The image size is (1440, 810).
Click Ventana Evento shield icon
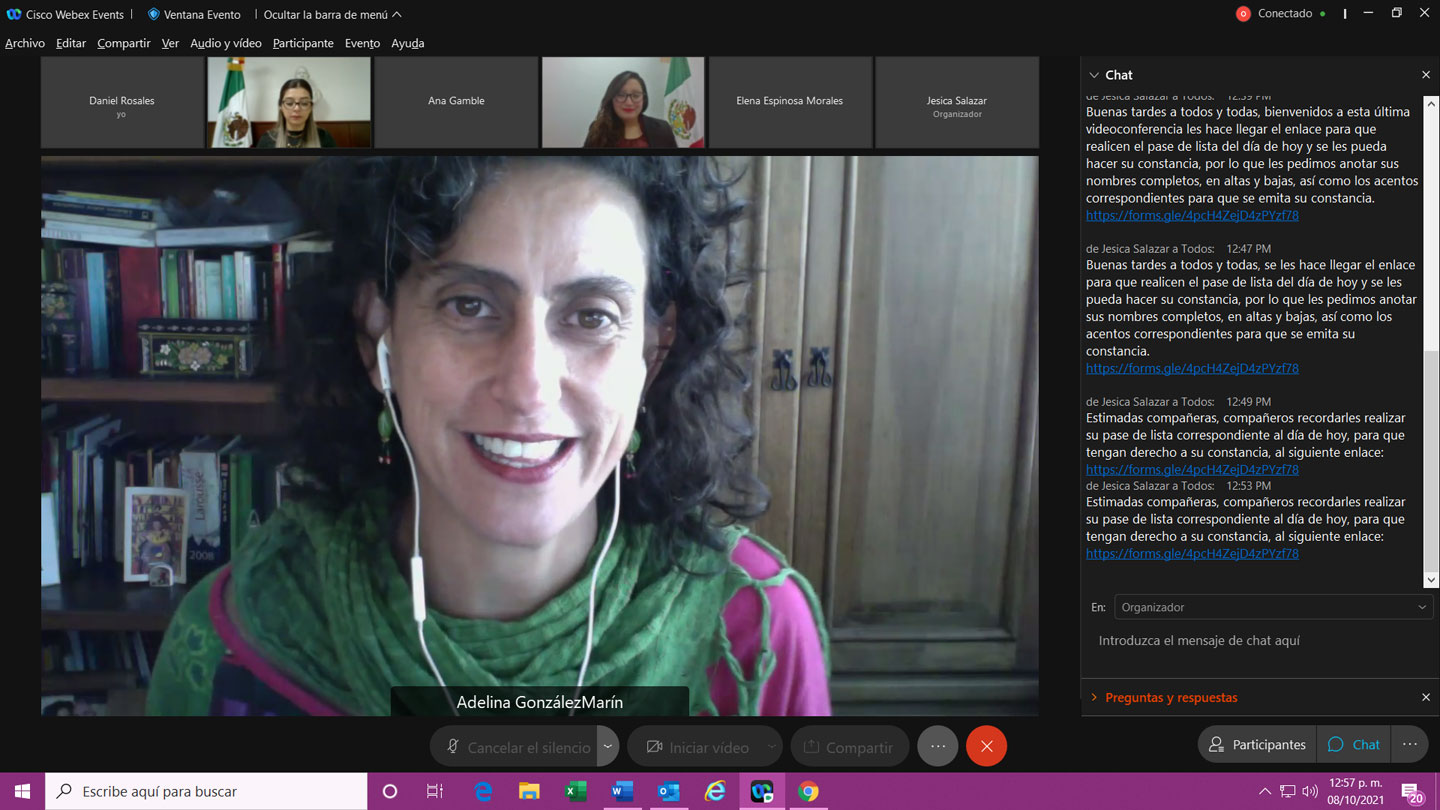click(154, 14)
